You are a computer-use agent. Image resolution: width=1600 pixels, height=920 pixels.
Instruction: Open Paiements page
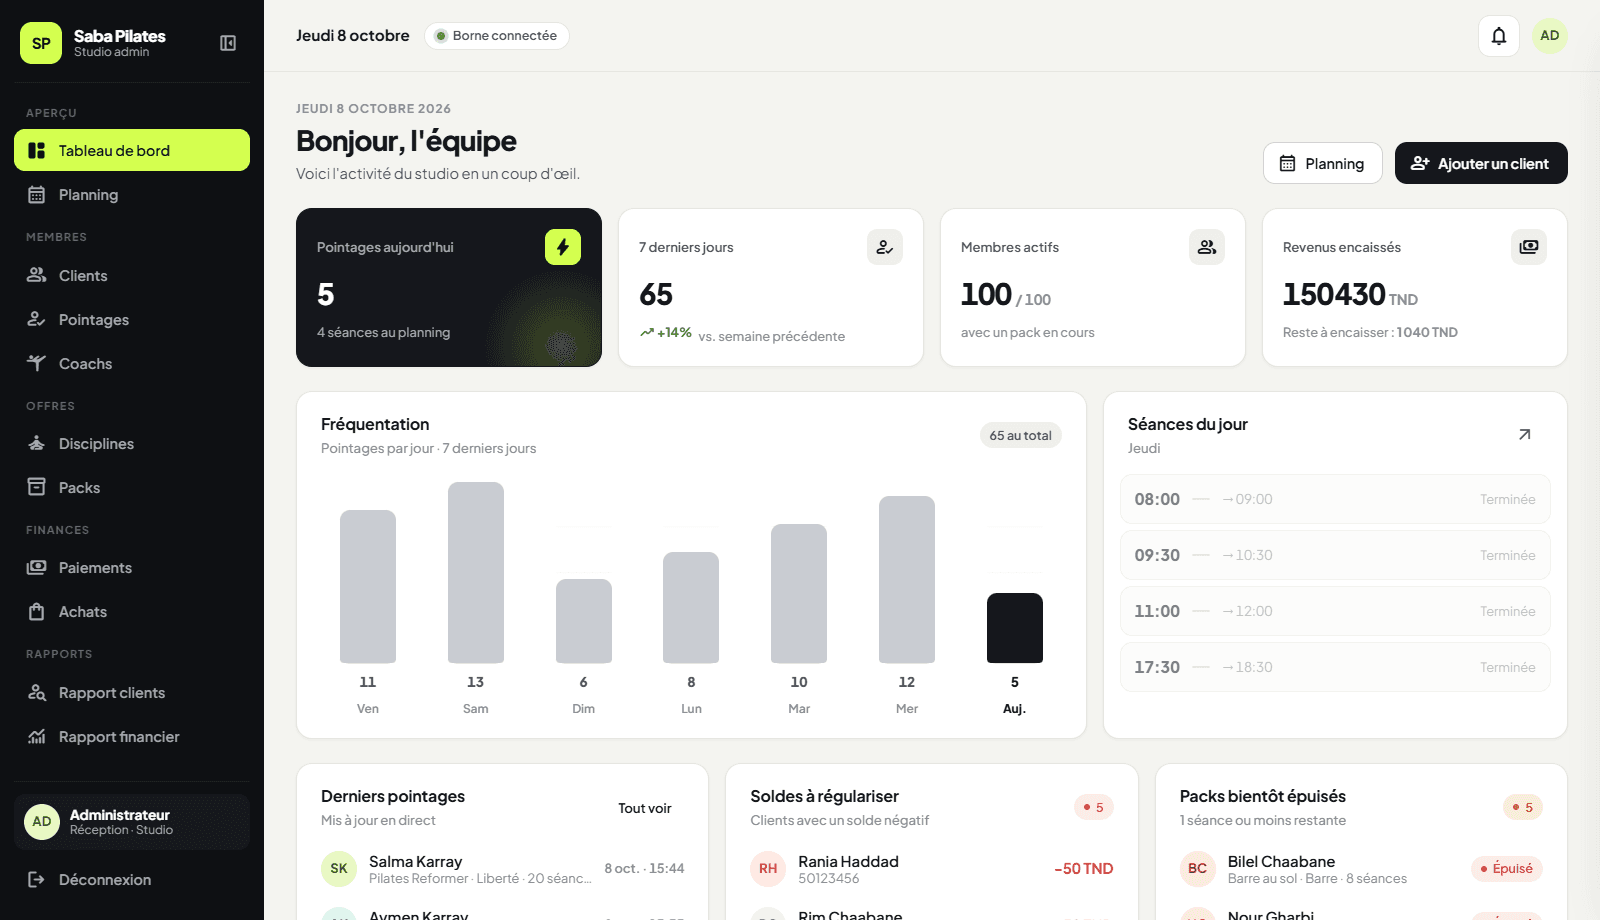click(x=132, y=568)
